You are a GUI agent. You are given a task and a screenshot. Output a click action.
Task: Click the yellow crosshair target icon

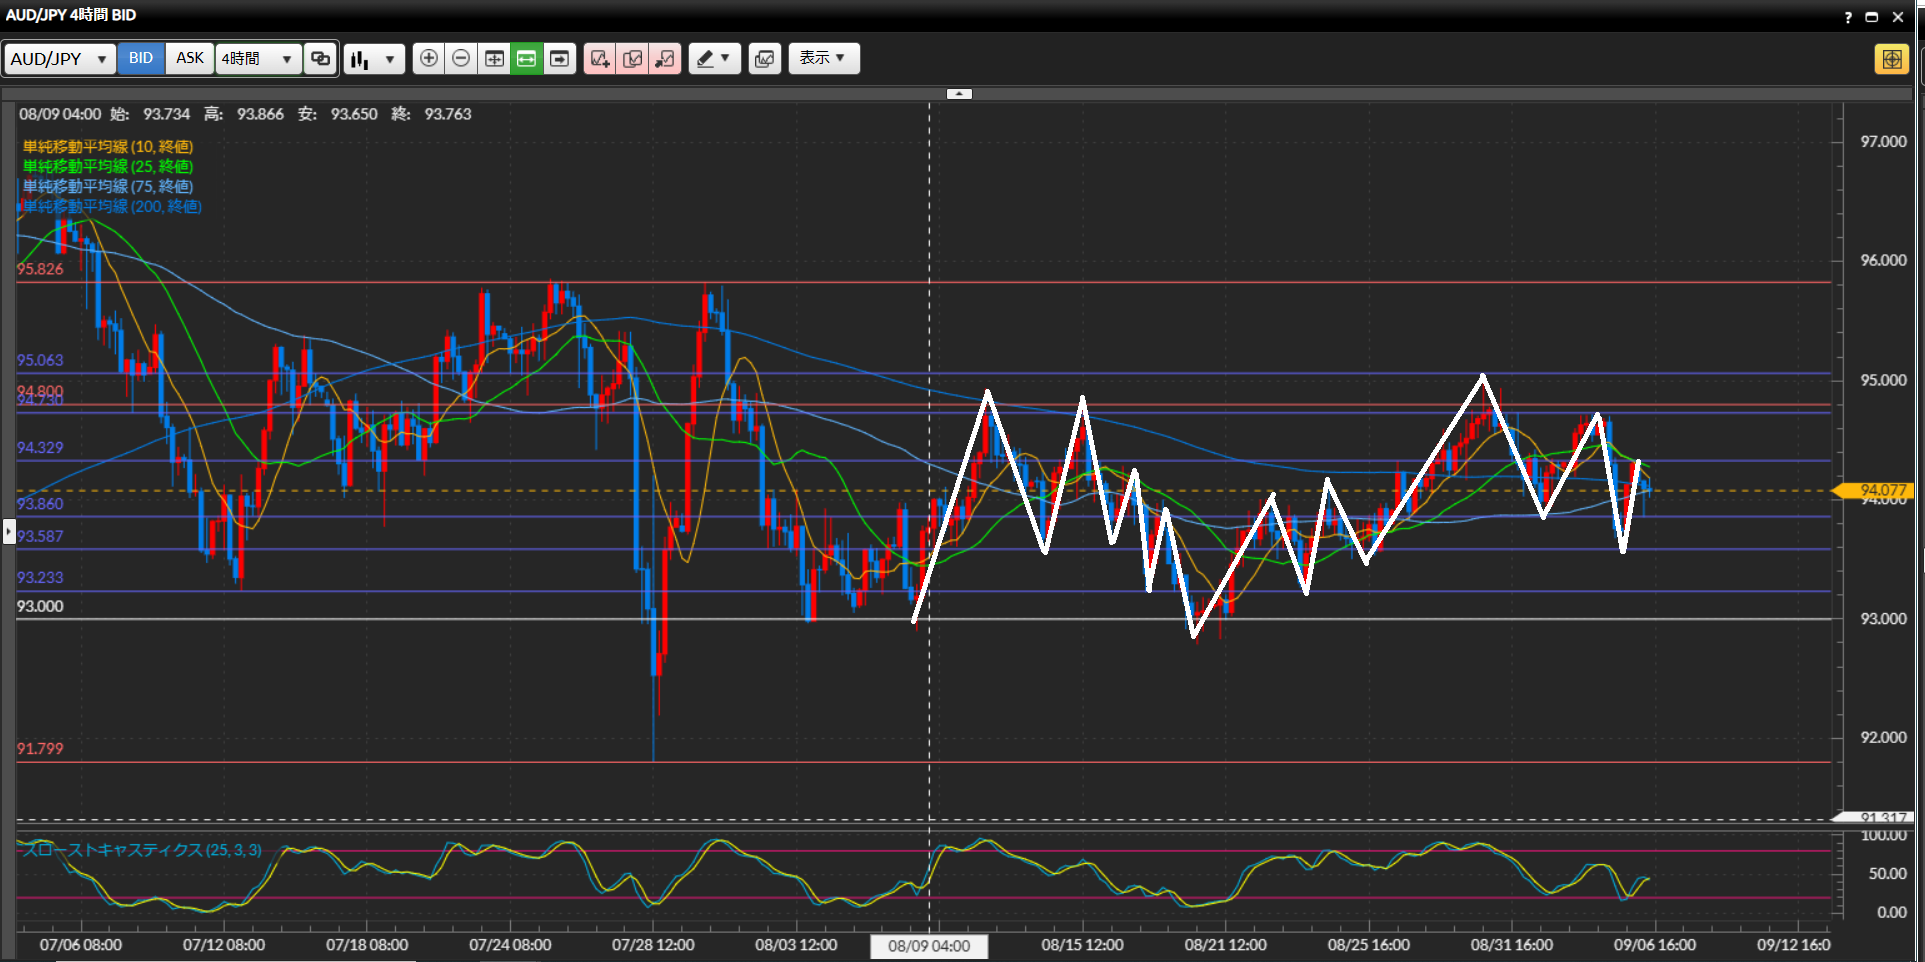(x=1891, y=59)
